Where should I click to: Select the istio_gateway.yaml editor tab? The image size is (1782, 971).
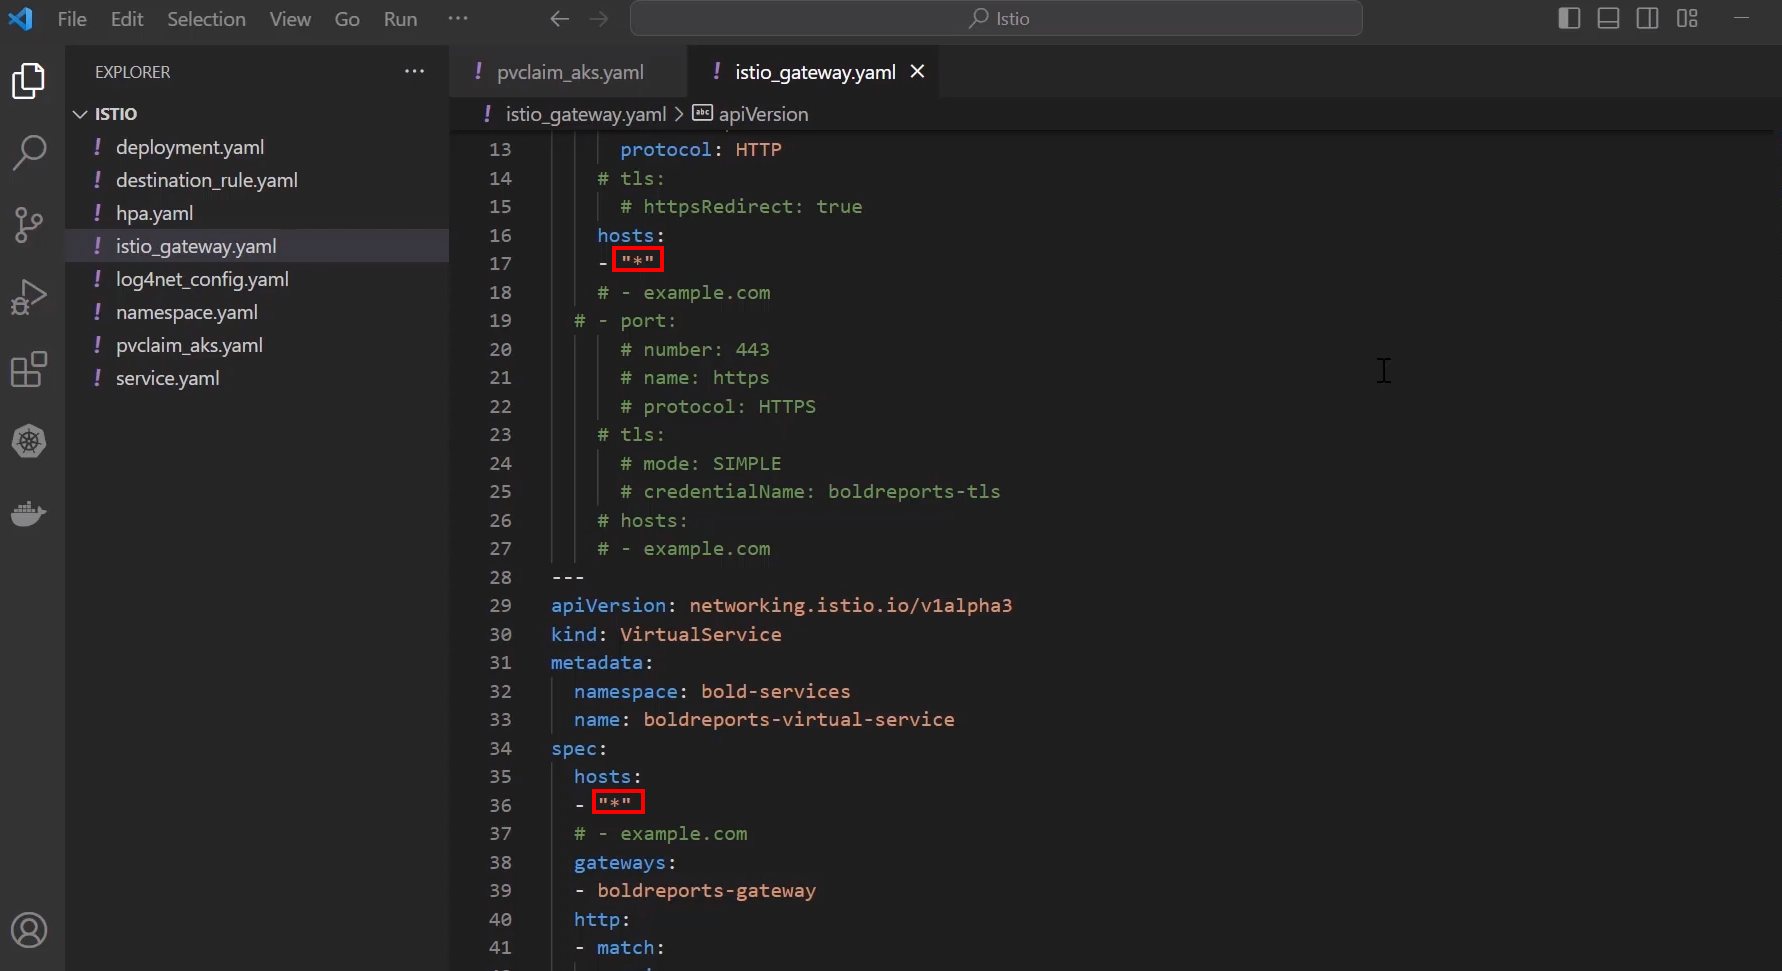[x=815, y=72]
